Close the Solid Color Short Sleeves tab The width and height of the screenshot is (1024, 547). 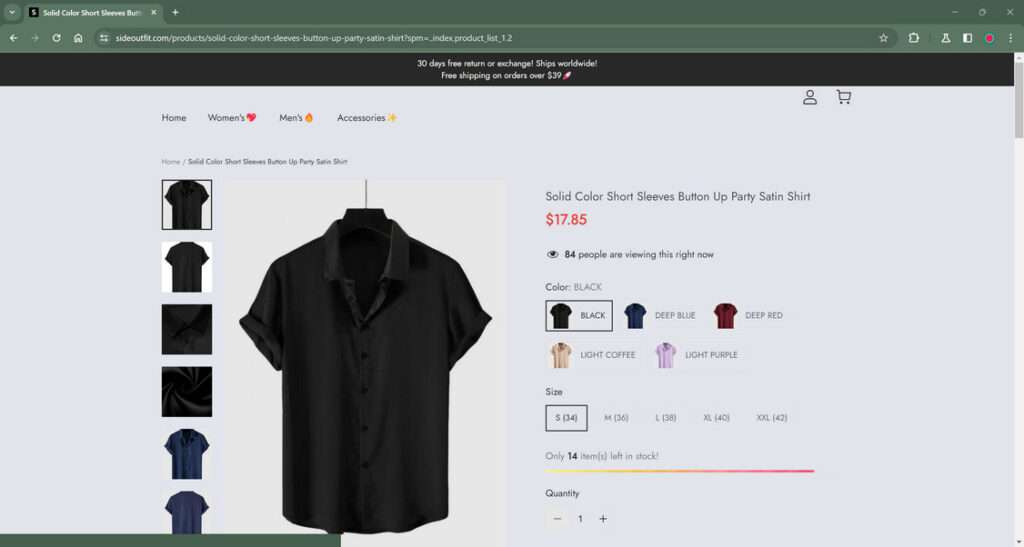click(x=153, y=12)
